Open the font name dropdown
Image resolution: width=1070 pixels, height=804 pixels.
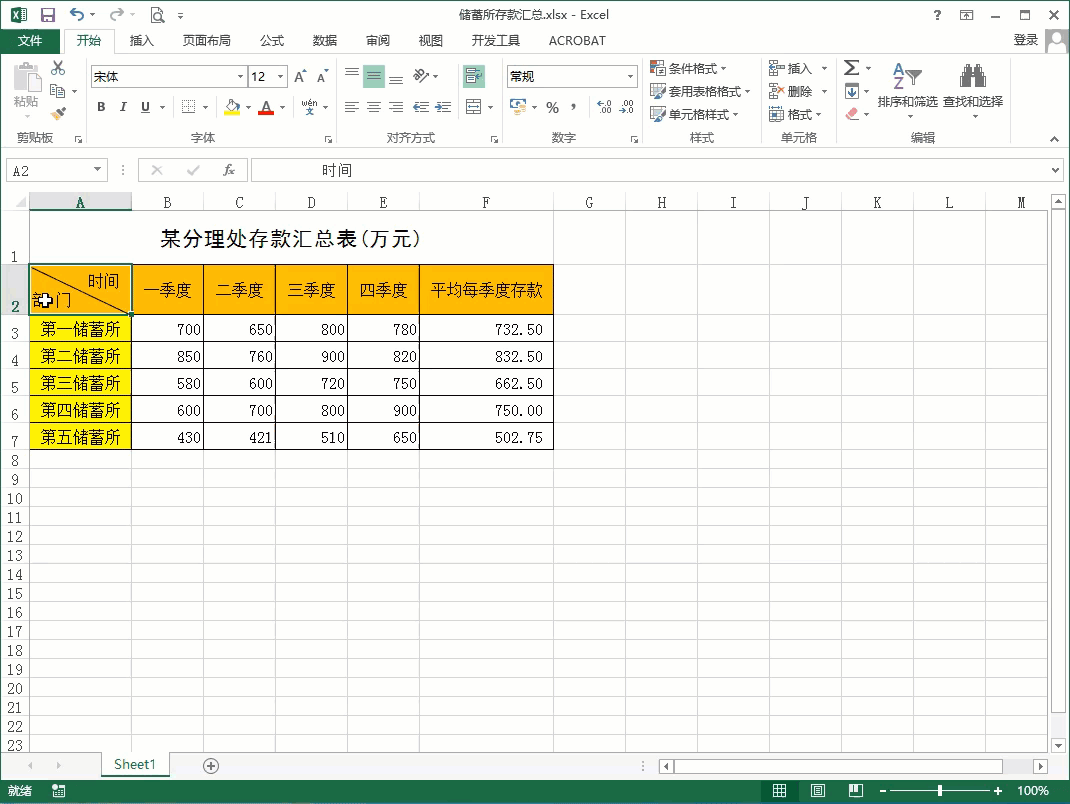tap(240, 77)
